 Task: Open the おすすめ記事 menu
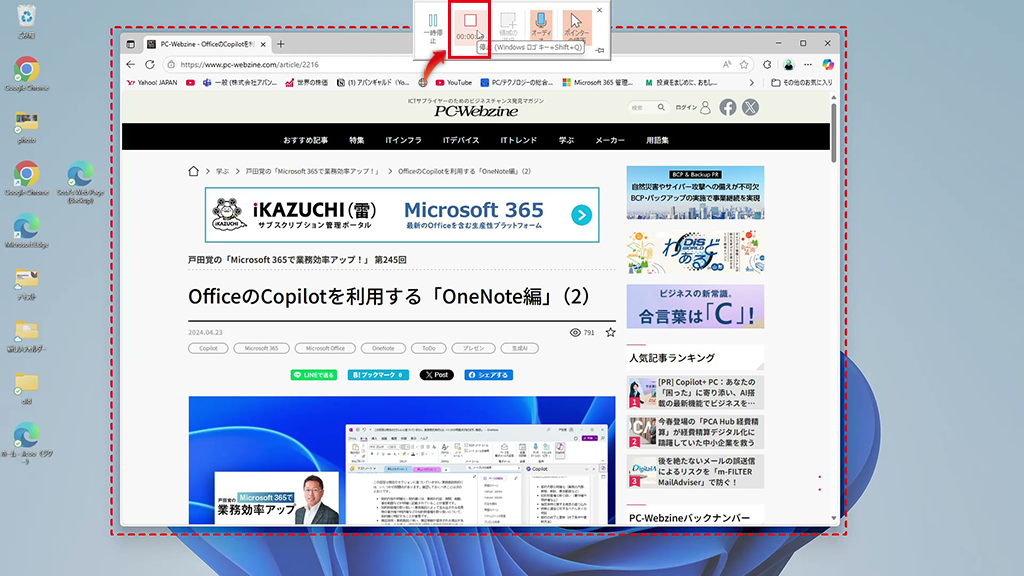[306, 140]
